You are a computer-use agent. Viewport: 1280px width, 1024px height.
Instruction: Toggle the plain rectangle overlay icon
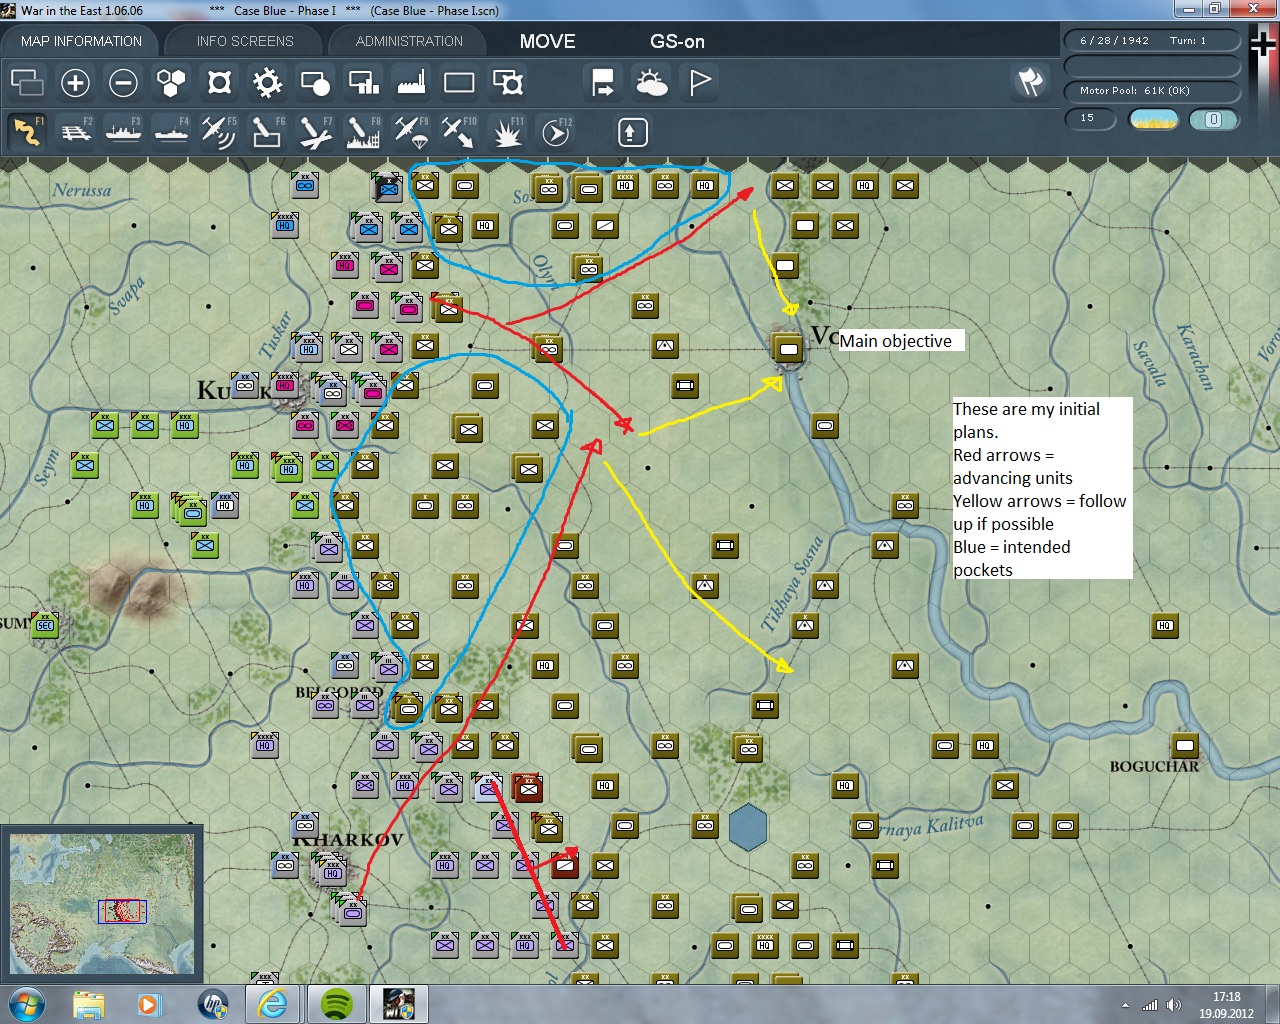pyautogui.click(x=459, y=82)
